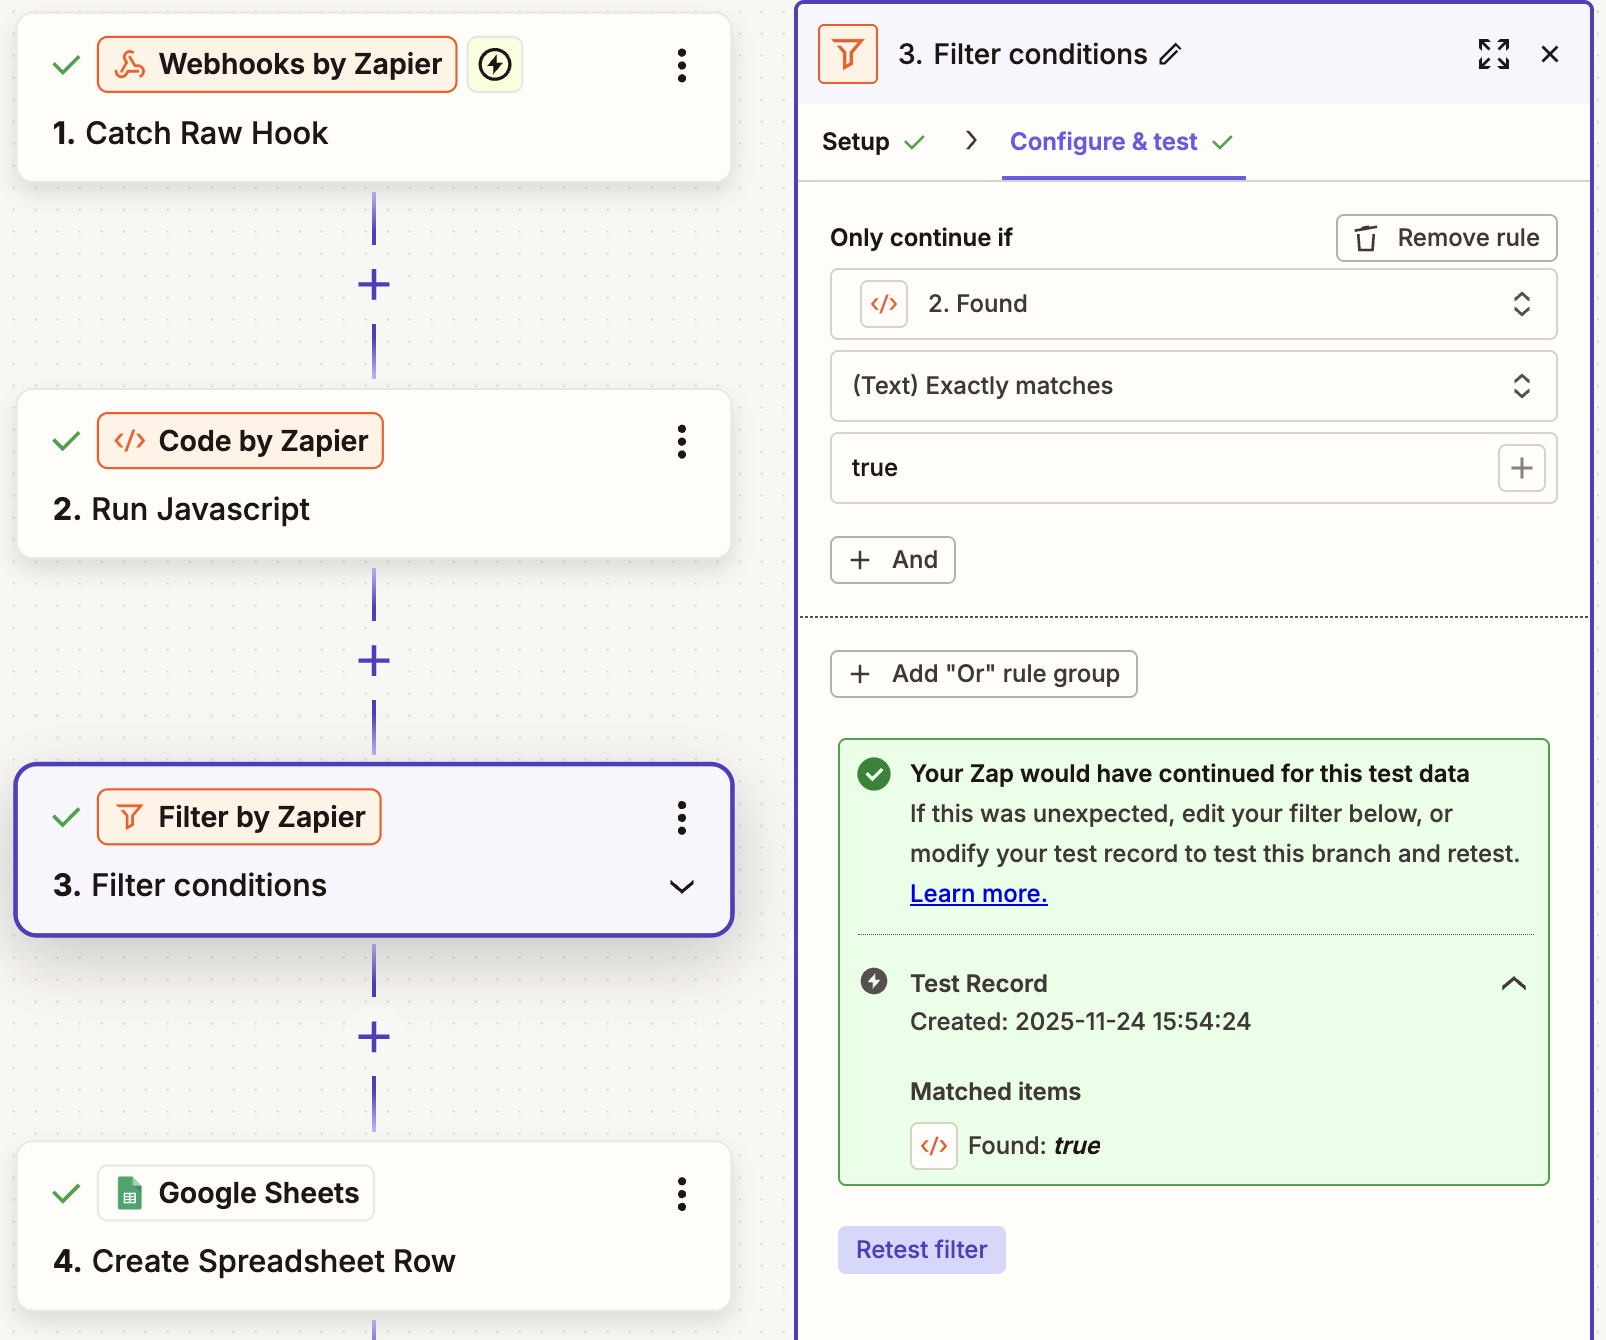
Task: Open the Create Spreadsheet Row options menu
Action: point(682,1193)
